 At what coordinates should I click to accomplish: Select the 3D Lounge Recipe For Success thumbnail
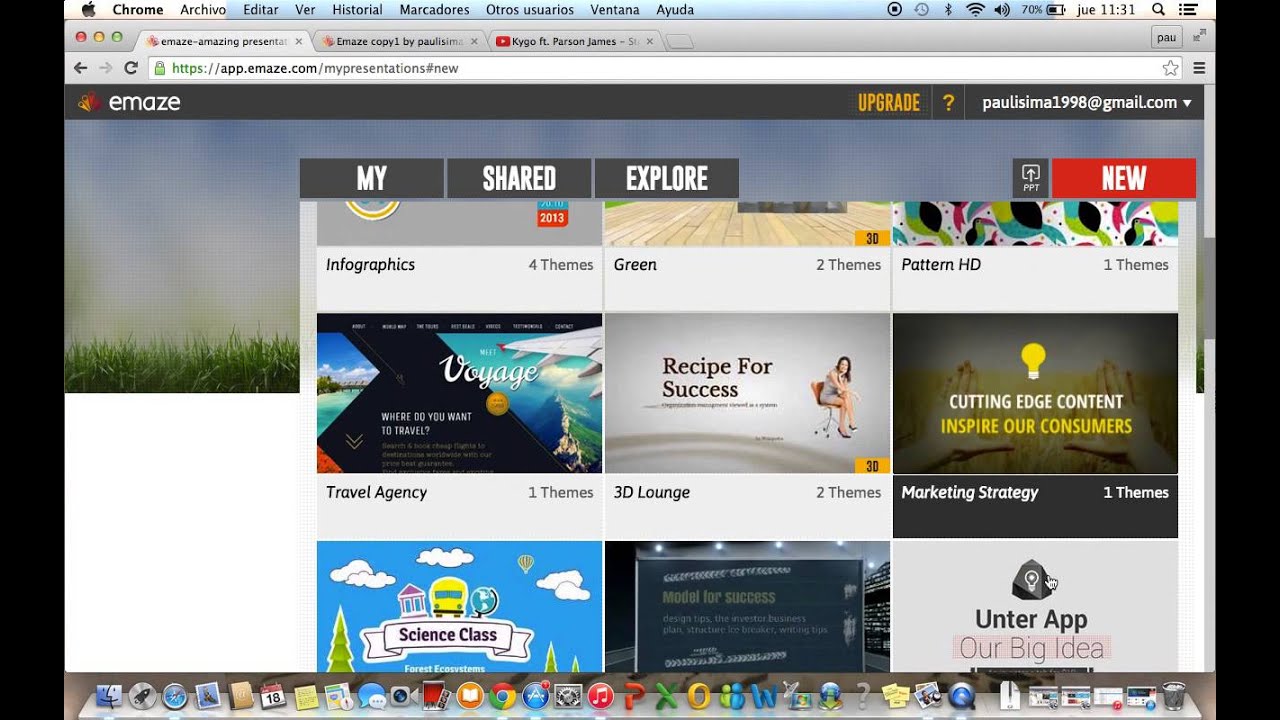coord(747,393)
